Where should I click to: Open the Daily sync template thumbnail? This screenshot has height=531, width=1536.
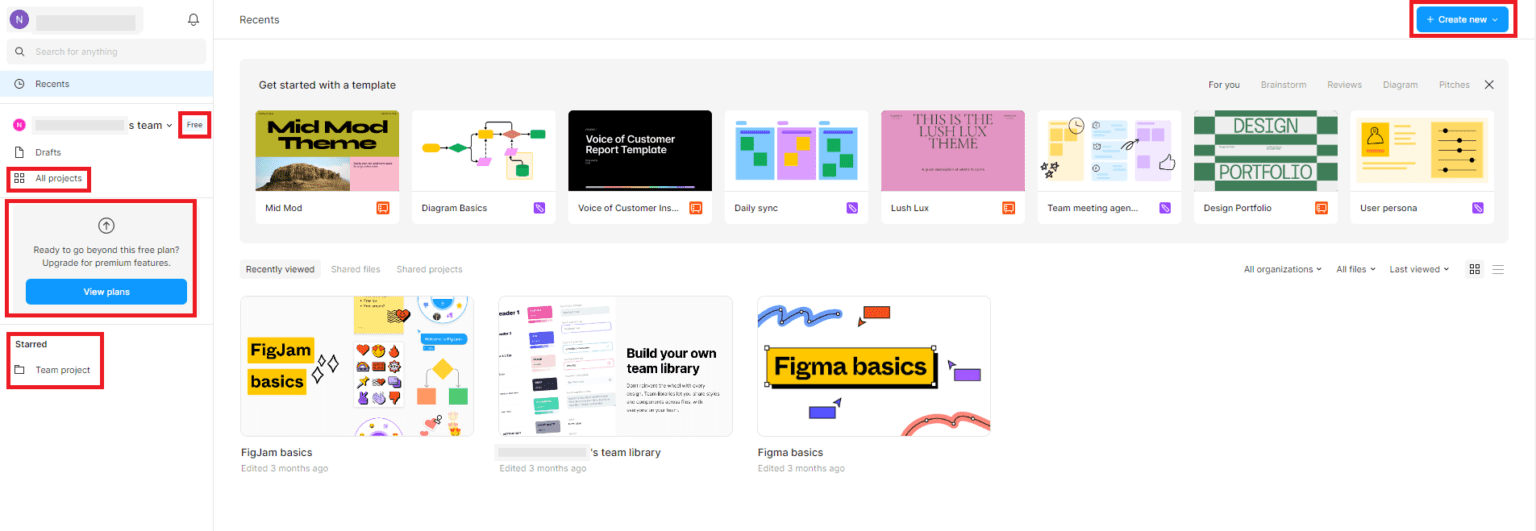(796, 150)
